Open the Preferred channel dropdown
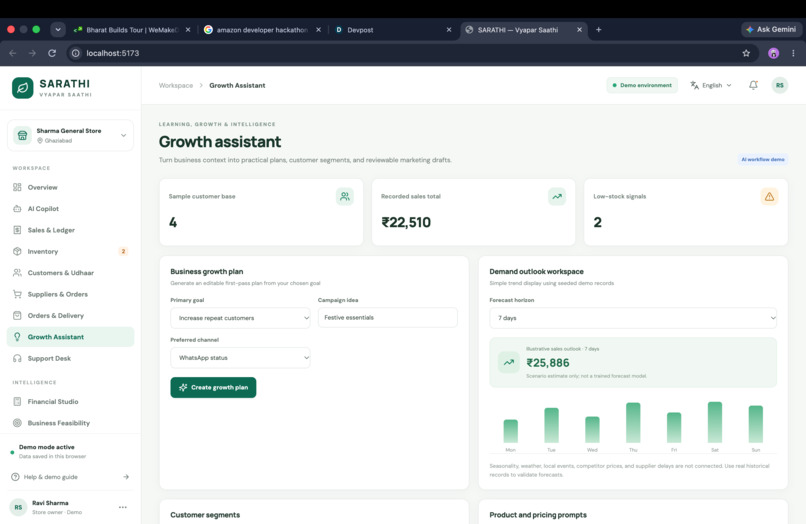The height and width of the screenshot is (524, 806). tap(240, 357)
